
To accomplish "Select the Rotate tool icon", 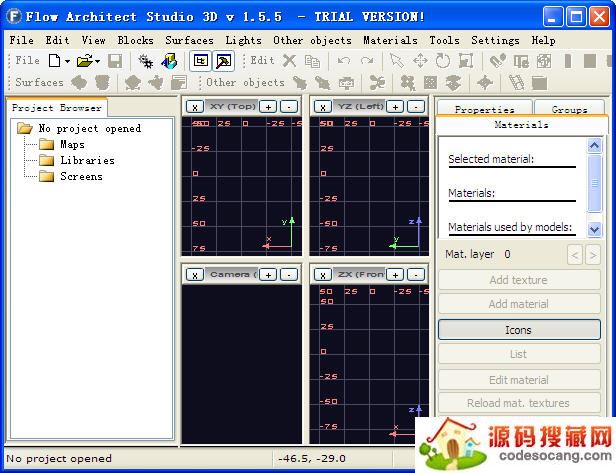I will tap(440, 61).
